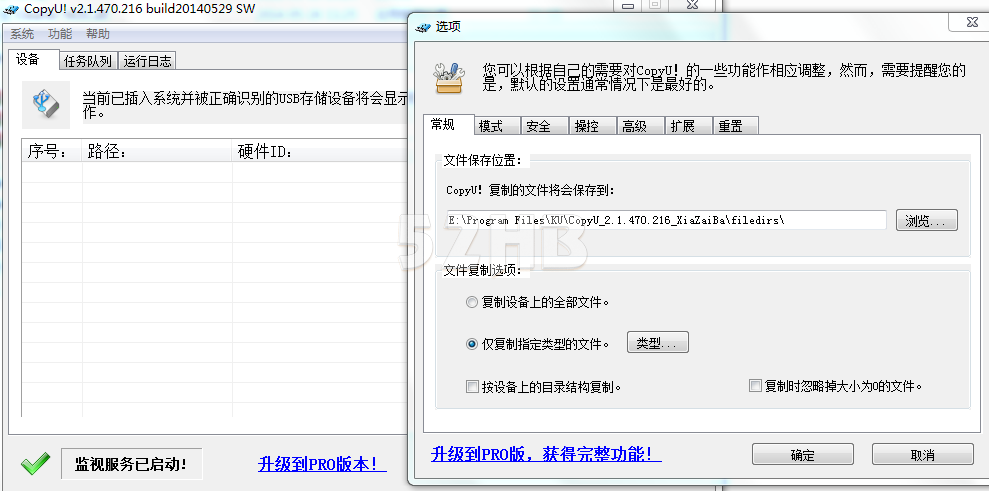Click the toolbox icon in the 选项 dialog
This screenshot has height=491, width=989.
tap(449, 77)
